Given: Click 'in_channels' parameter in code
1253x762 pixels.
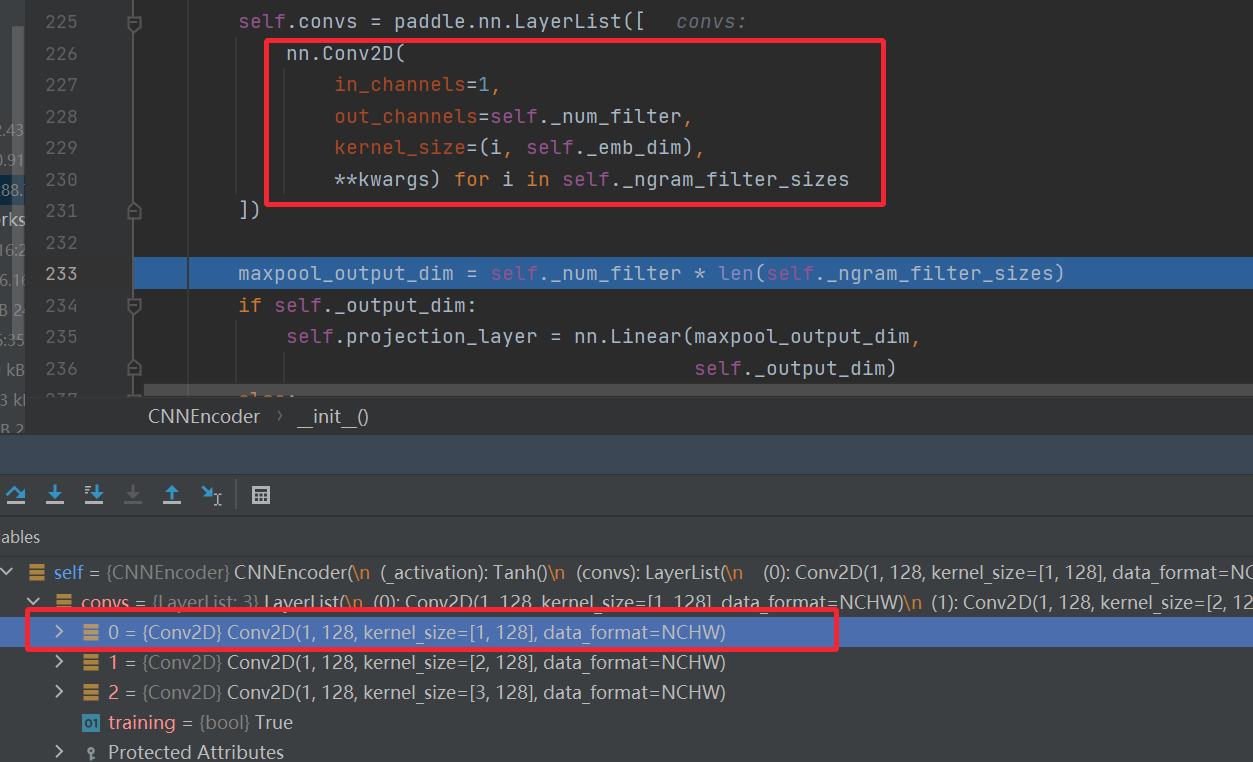Looking at the screenshot, I should tap(400, 85).
